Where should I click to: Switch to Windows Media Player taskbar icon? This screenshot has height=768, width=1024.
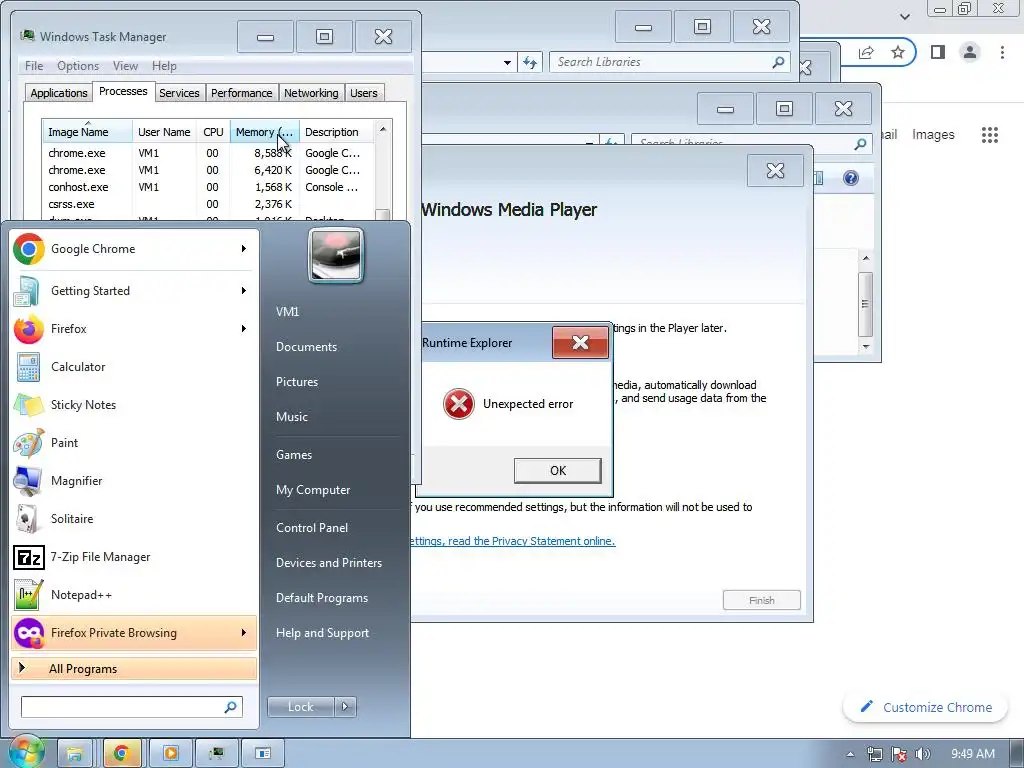pos(170,754)
